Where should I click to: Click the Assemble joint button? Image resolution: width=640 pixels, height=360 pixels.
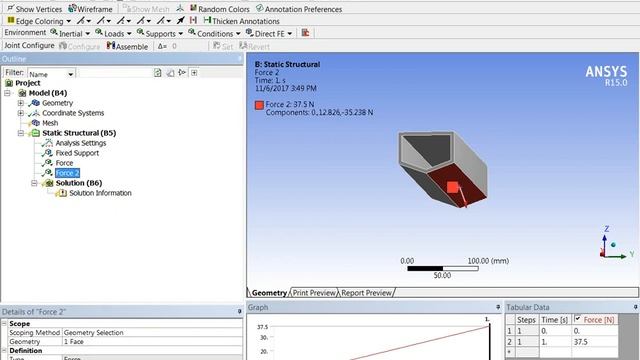click(x=127, y=46)
